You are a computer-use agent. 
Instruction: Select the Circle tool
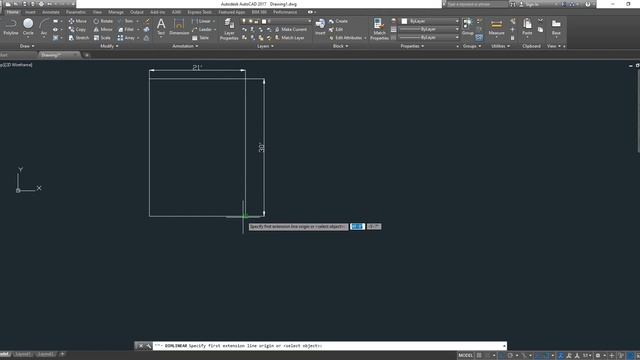(28, 27)
